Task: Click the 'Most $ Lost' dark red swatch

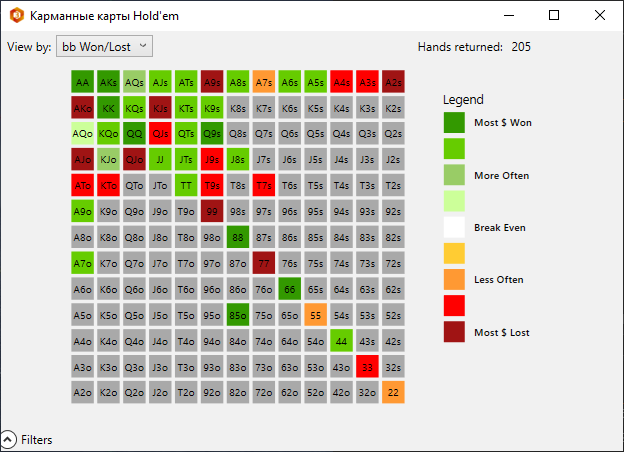Action: 454,332
